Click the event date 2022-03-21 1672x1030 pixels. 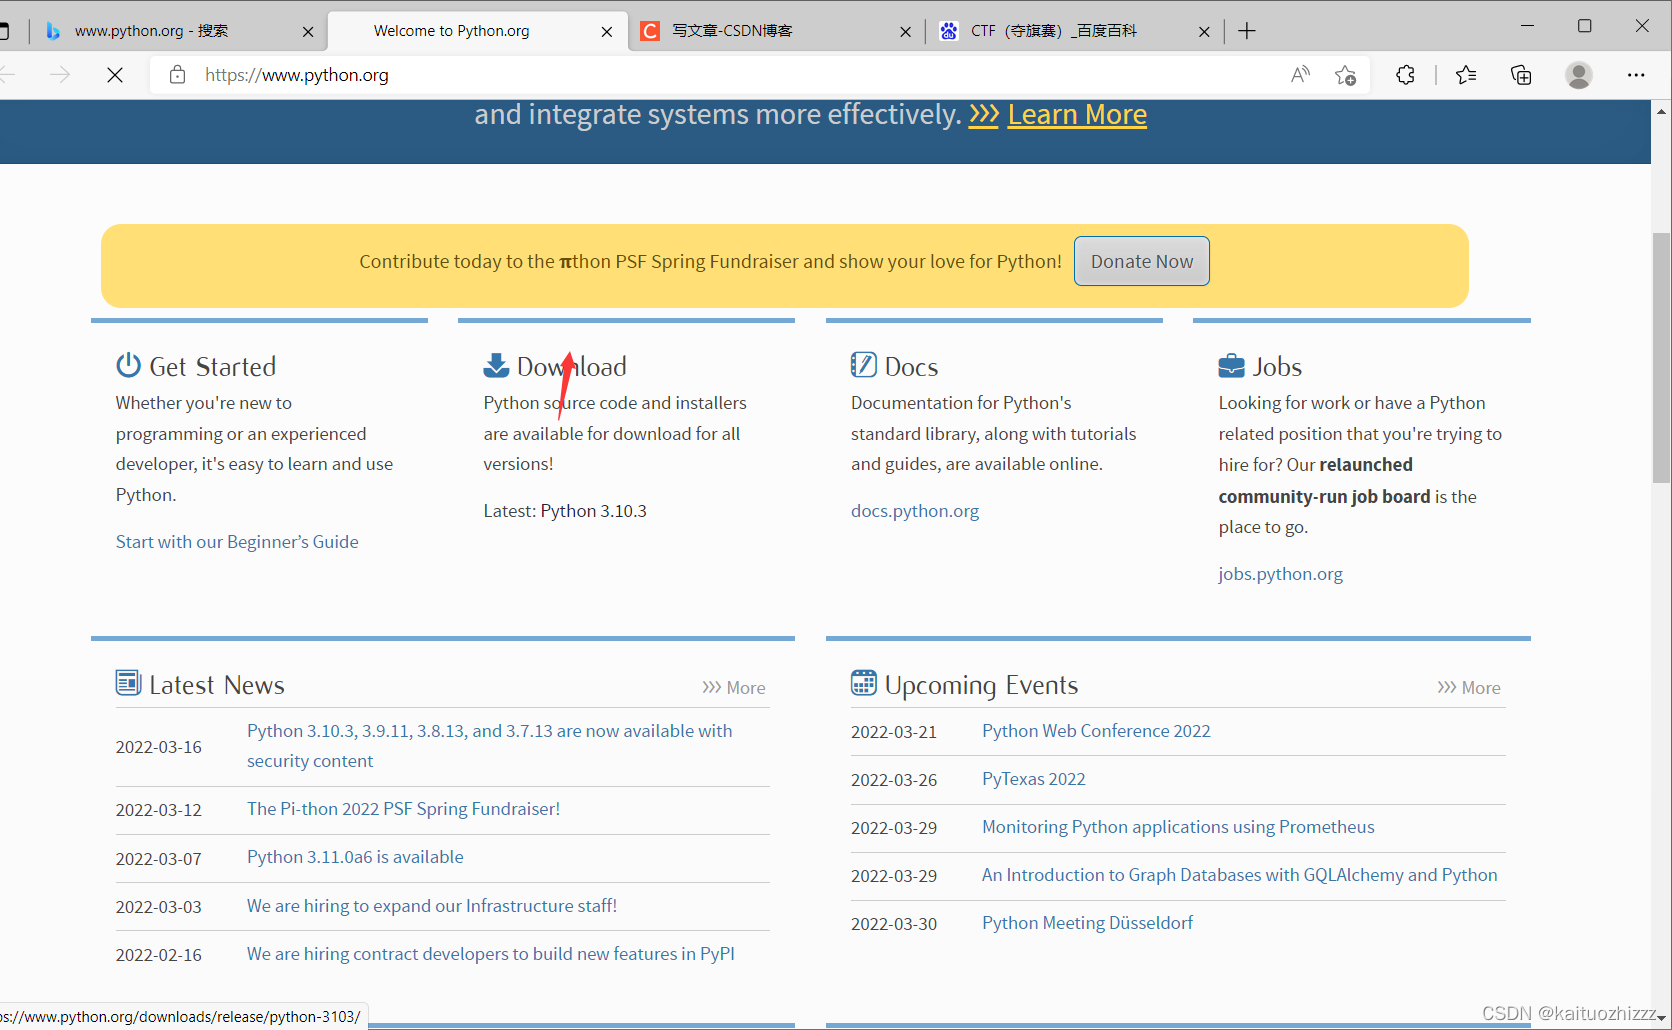point(894,732)
